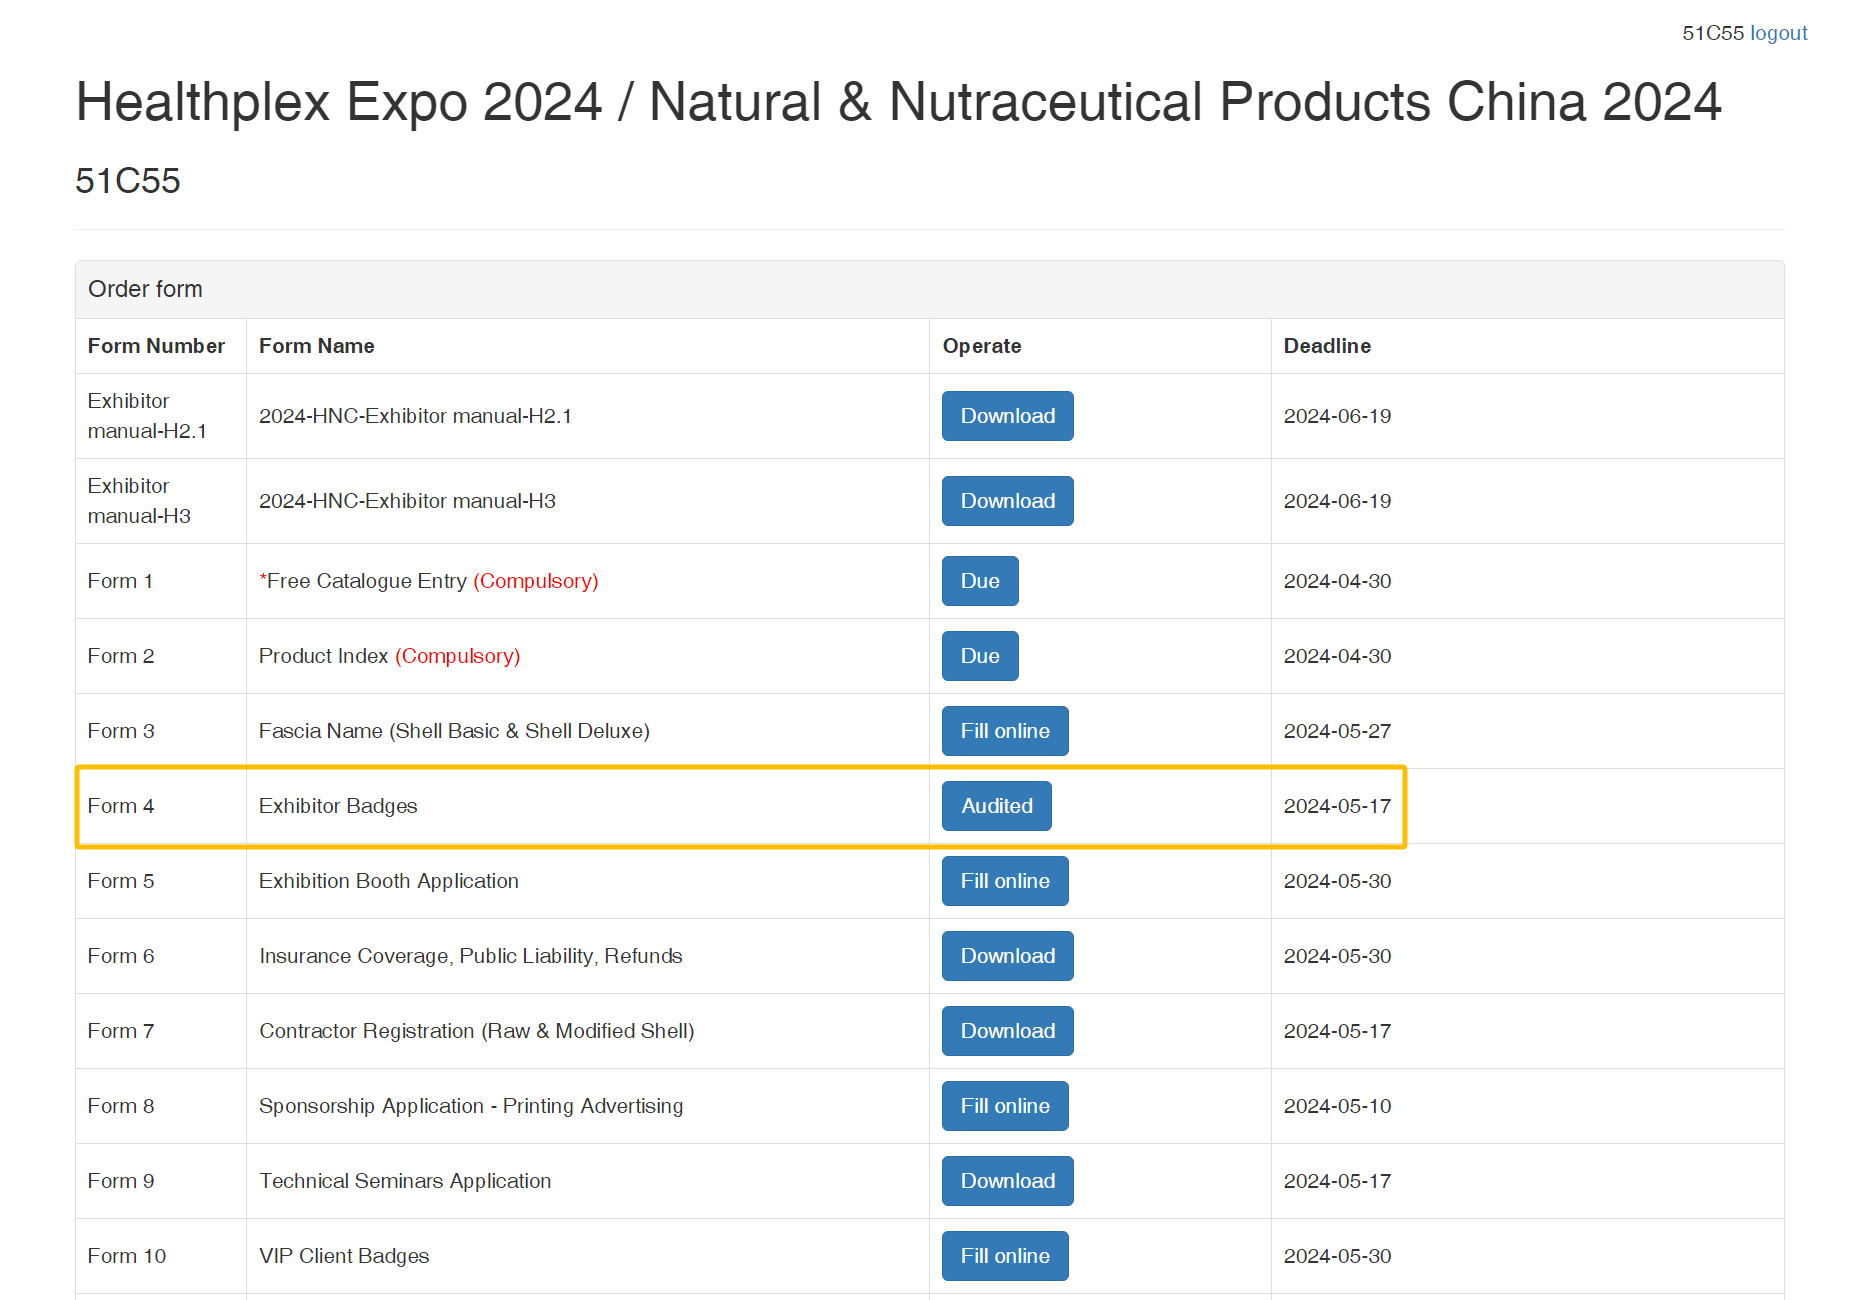Viewport: 1868px width, 1300px height.
Task: Download the Technical Seminars Application
Action: click(x=1008, y=1181)
